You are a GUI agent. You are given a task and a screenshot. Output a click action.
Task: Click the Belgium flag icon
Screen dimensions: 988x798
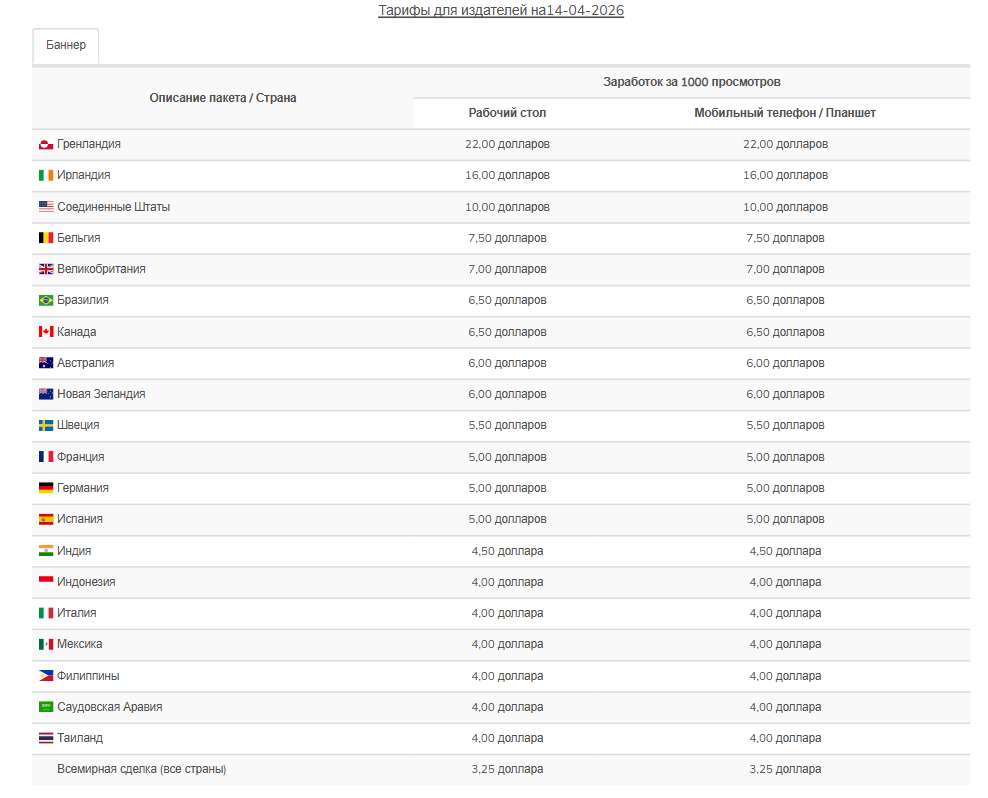(x=46, y=238)
